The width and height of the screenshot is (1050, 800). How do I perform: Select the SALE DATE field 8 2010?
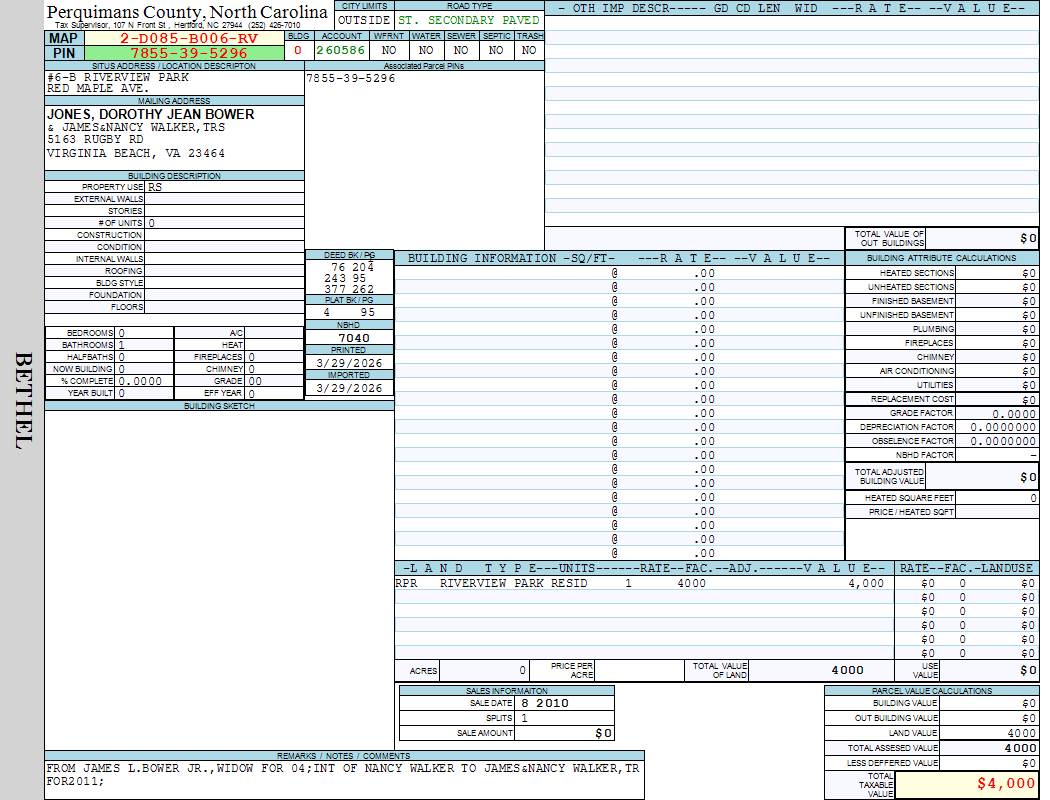[564, 703]
